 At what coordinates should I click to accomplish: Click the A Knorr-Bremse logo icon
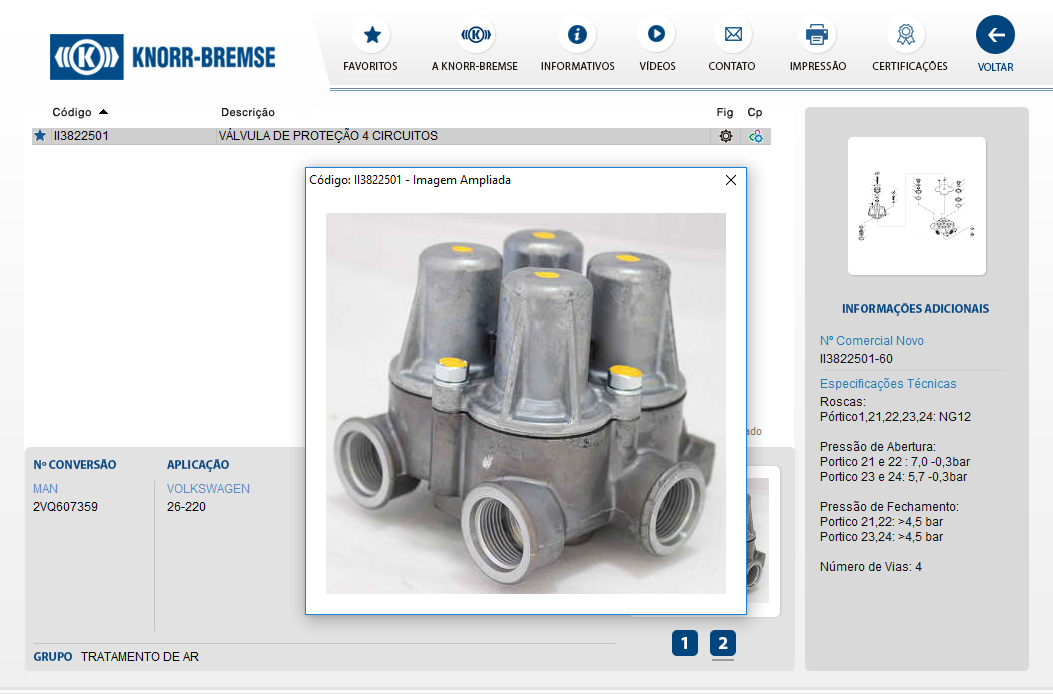click(475, 36)
